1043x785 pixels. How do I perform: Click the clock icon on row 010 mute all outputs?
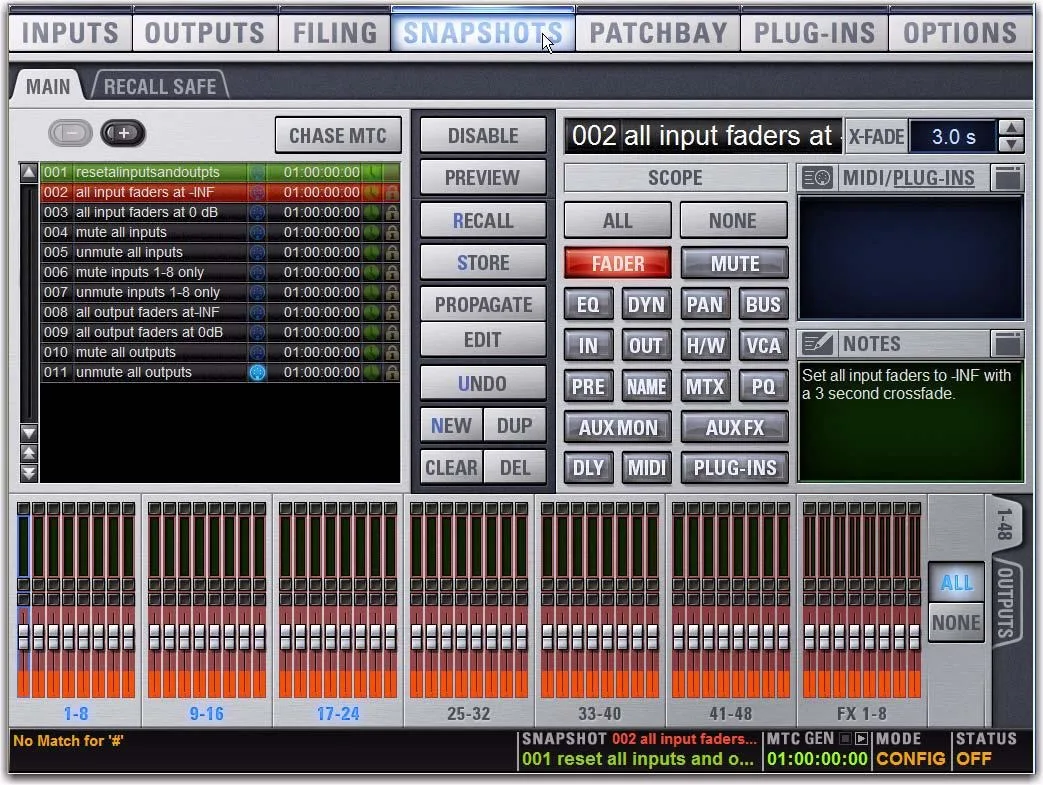tap(372, 352)
